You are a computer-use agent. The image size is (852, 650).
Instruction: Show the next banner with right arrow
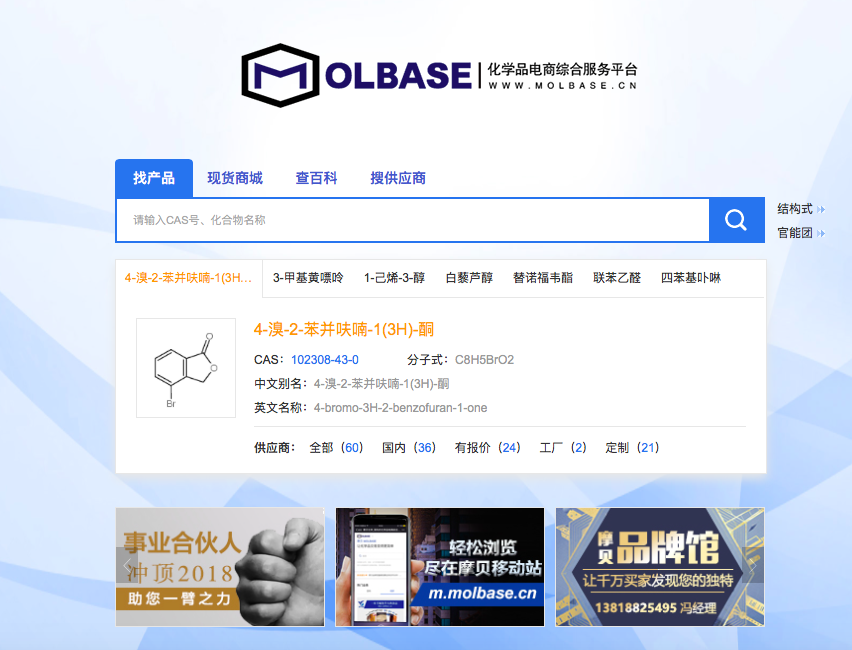(x=753, y=566)
